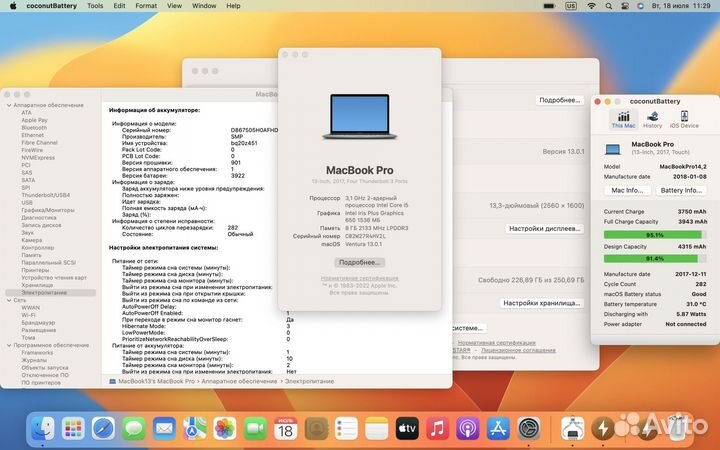Open Maps app in the Dock
Viewport: 720px width, 450px height.
tap(195, 429)
